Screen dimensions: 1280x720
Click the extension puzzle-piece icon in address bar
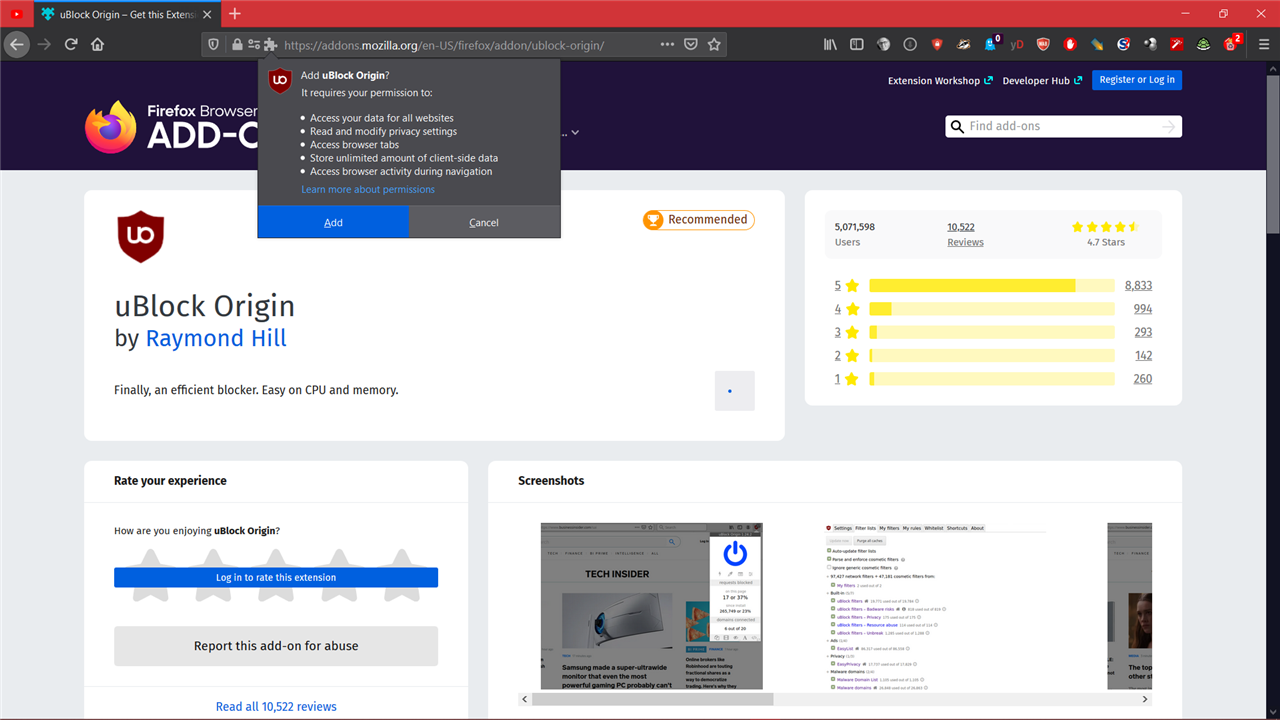[270, 44]
